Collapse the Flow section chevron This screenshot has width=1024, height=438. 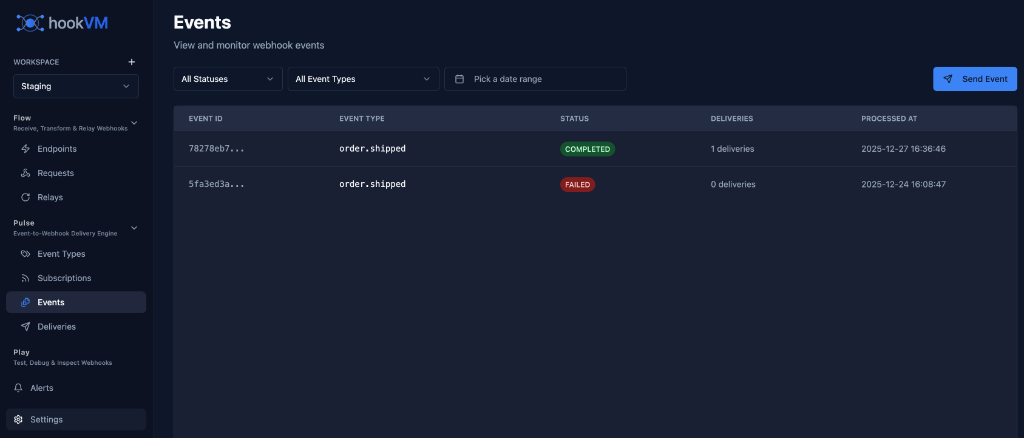click(135, 123)
